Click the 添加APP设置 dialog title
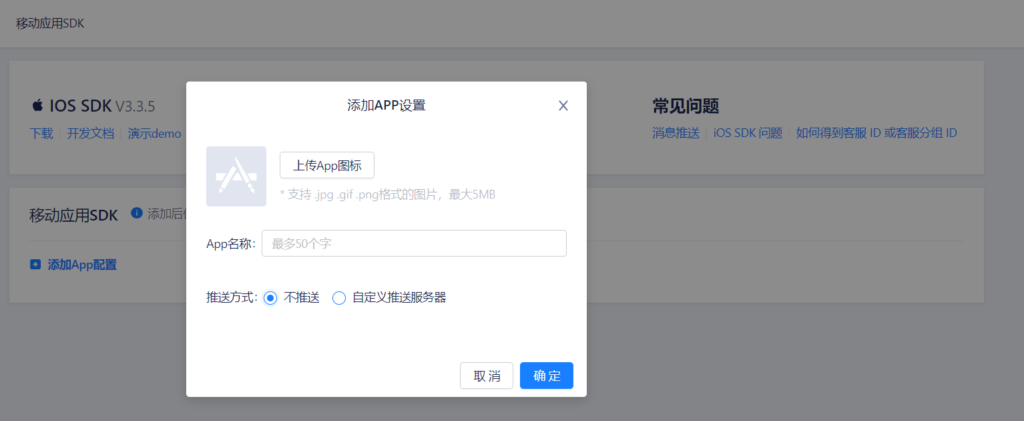1024x421 pixels. coord(387,106)
